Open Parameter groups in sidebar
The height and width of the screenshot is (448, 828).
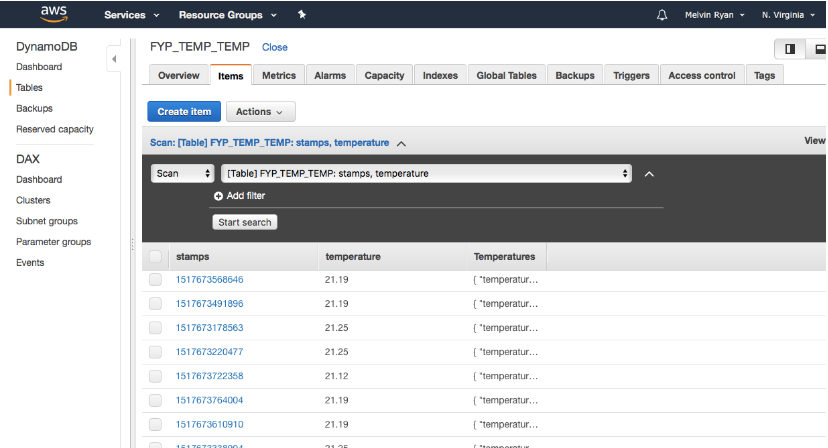pyautogui.click(x=53, y=242)
